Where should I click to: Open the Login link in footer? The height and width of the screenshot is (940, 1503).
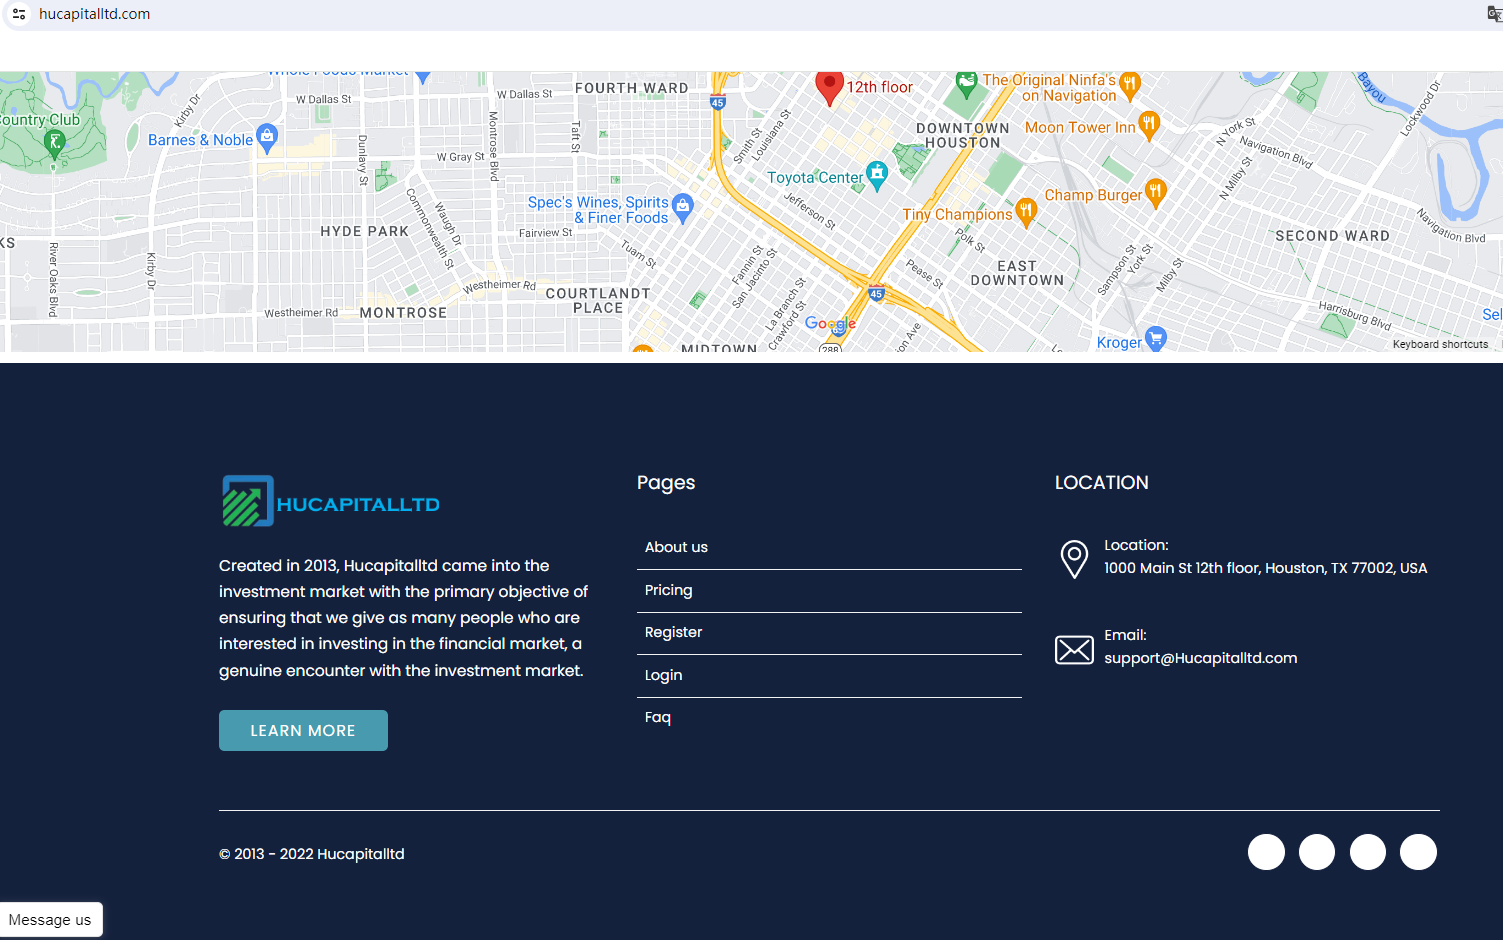point(663,675)
